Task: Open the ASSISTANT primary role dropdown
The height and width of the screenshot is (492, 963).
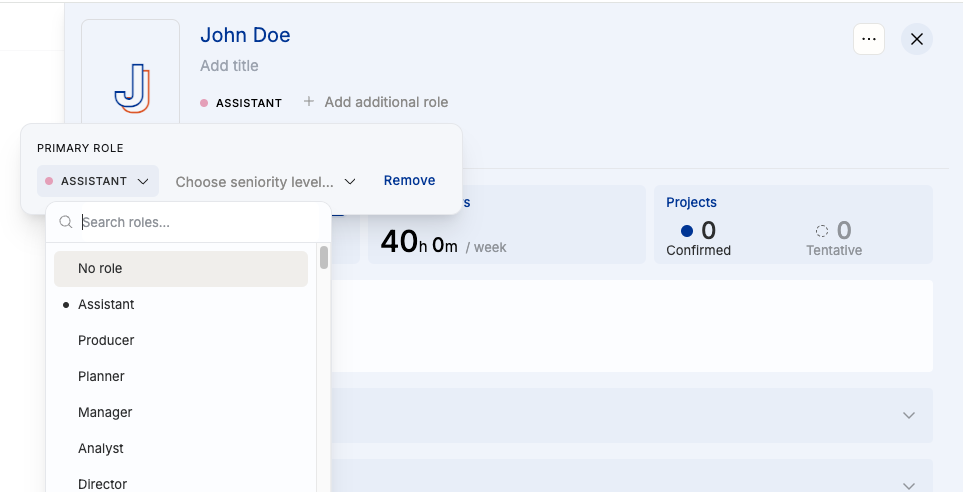Action: coord(98,181)
